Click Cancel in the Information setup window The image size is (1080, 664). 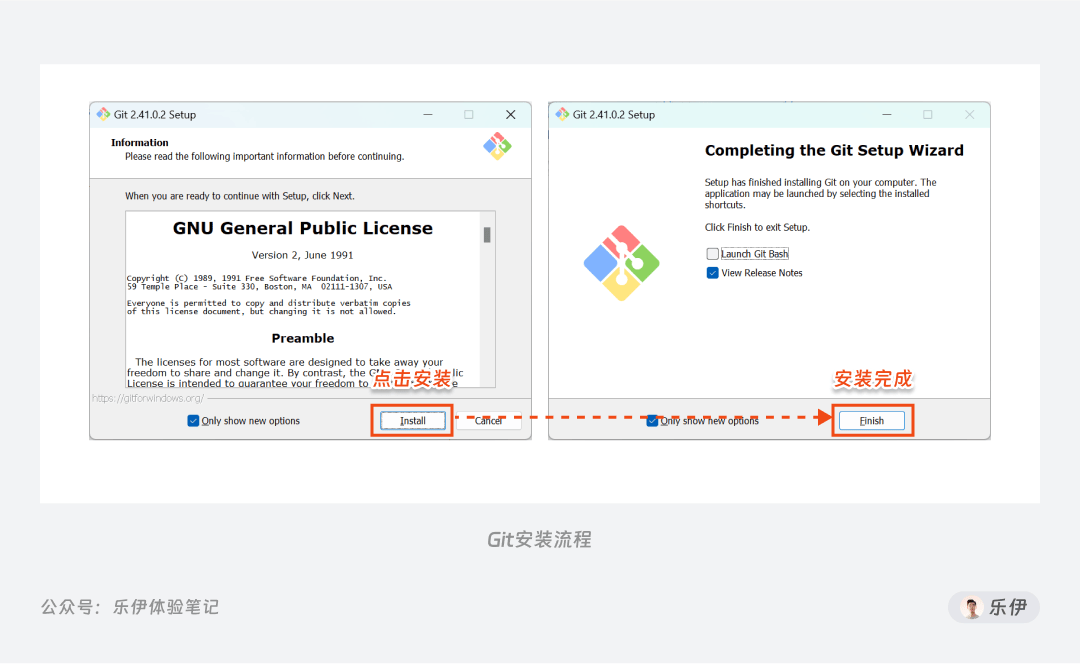(x=488, y=420)
